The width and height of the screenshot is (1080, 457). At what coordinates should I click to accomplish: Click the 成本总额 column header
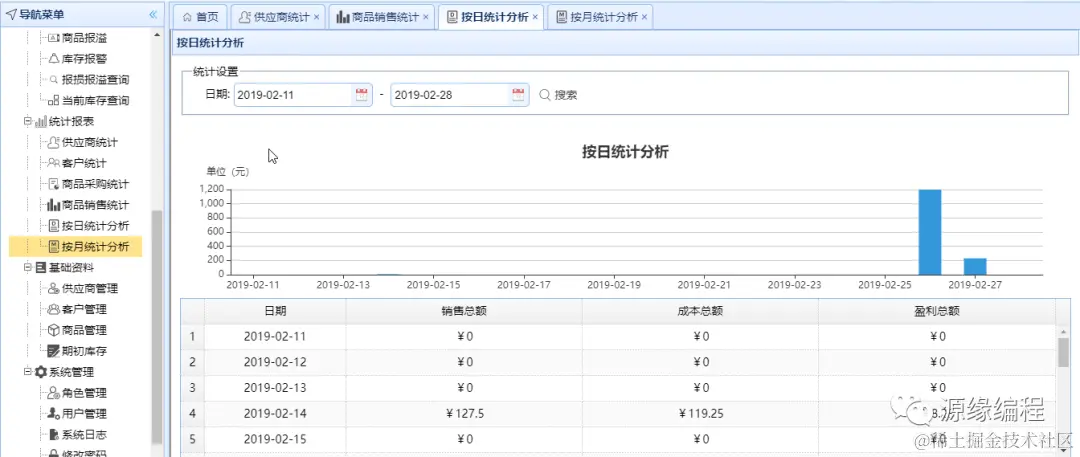point(700,311)
